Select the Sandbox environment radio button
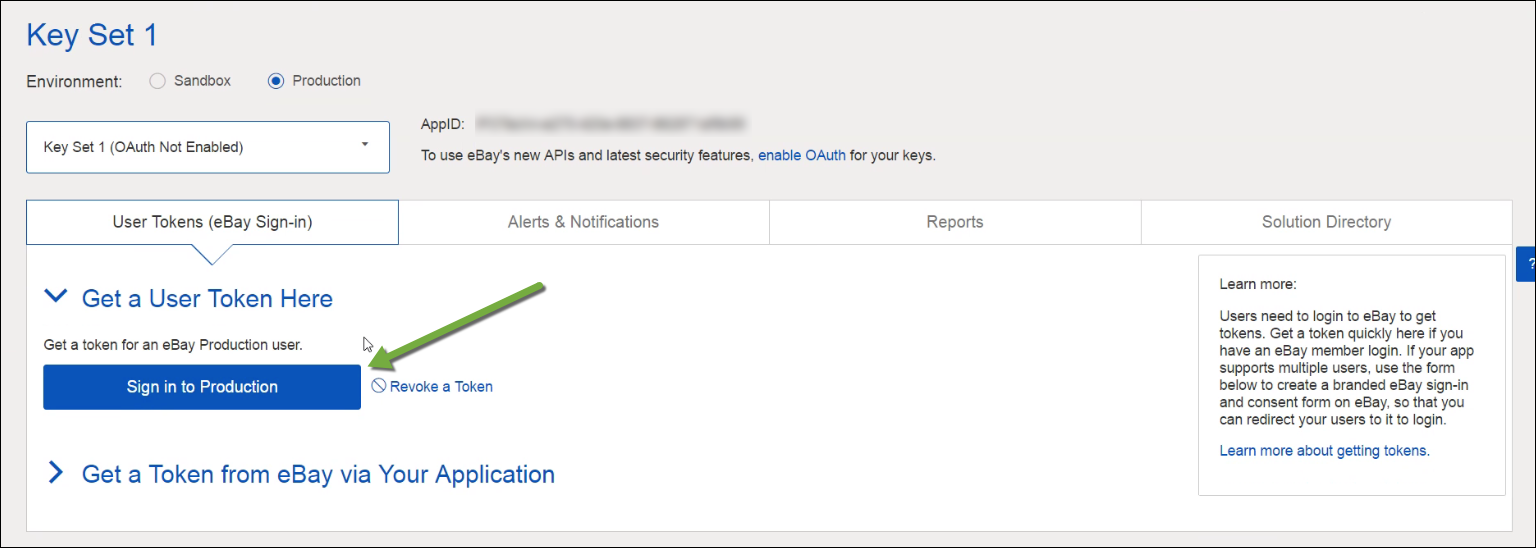Viewport: 1536px width, 548px height. (157, 81)
